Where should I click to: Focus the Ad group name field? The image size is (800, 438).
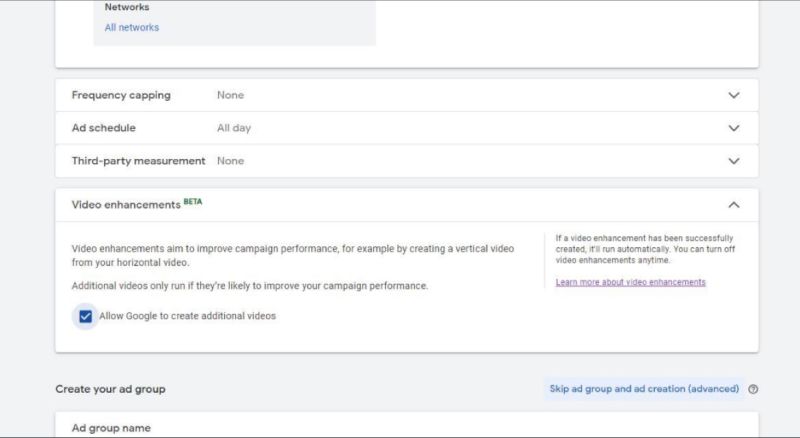[x=111, y=428]
